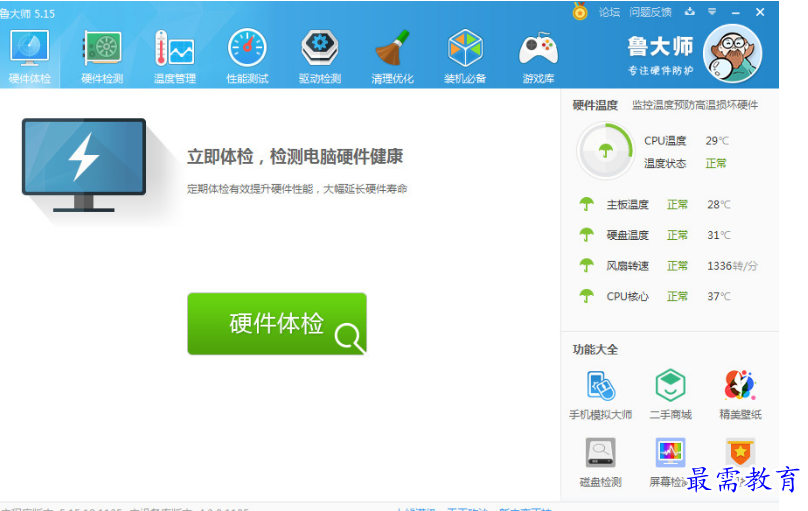Click the 监控温度预防高温损坏硬件 description
This screenshot has width=808, height=511.
tap(695, 106)
